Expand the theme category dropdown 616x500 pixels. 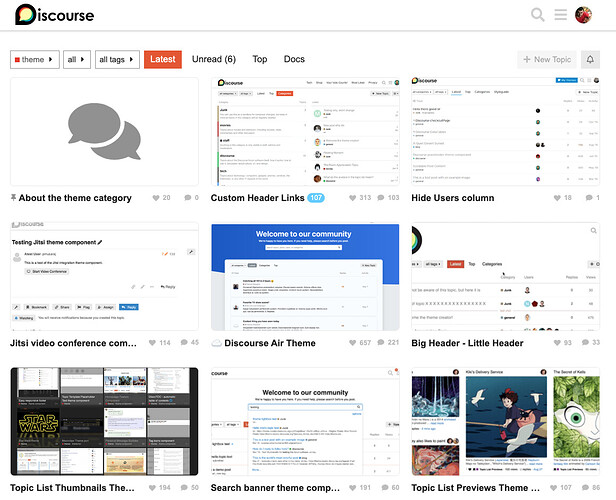click(35, 60)
